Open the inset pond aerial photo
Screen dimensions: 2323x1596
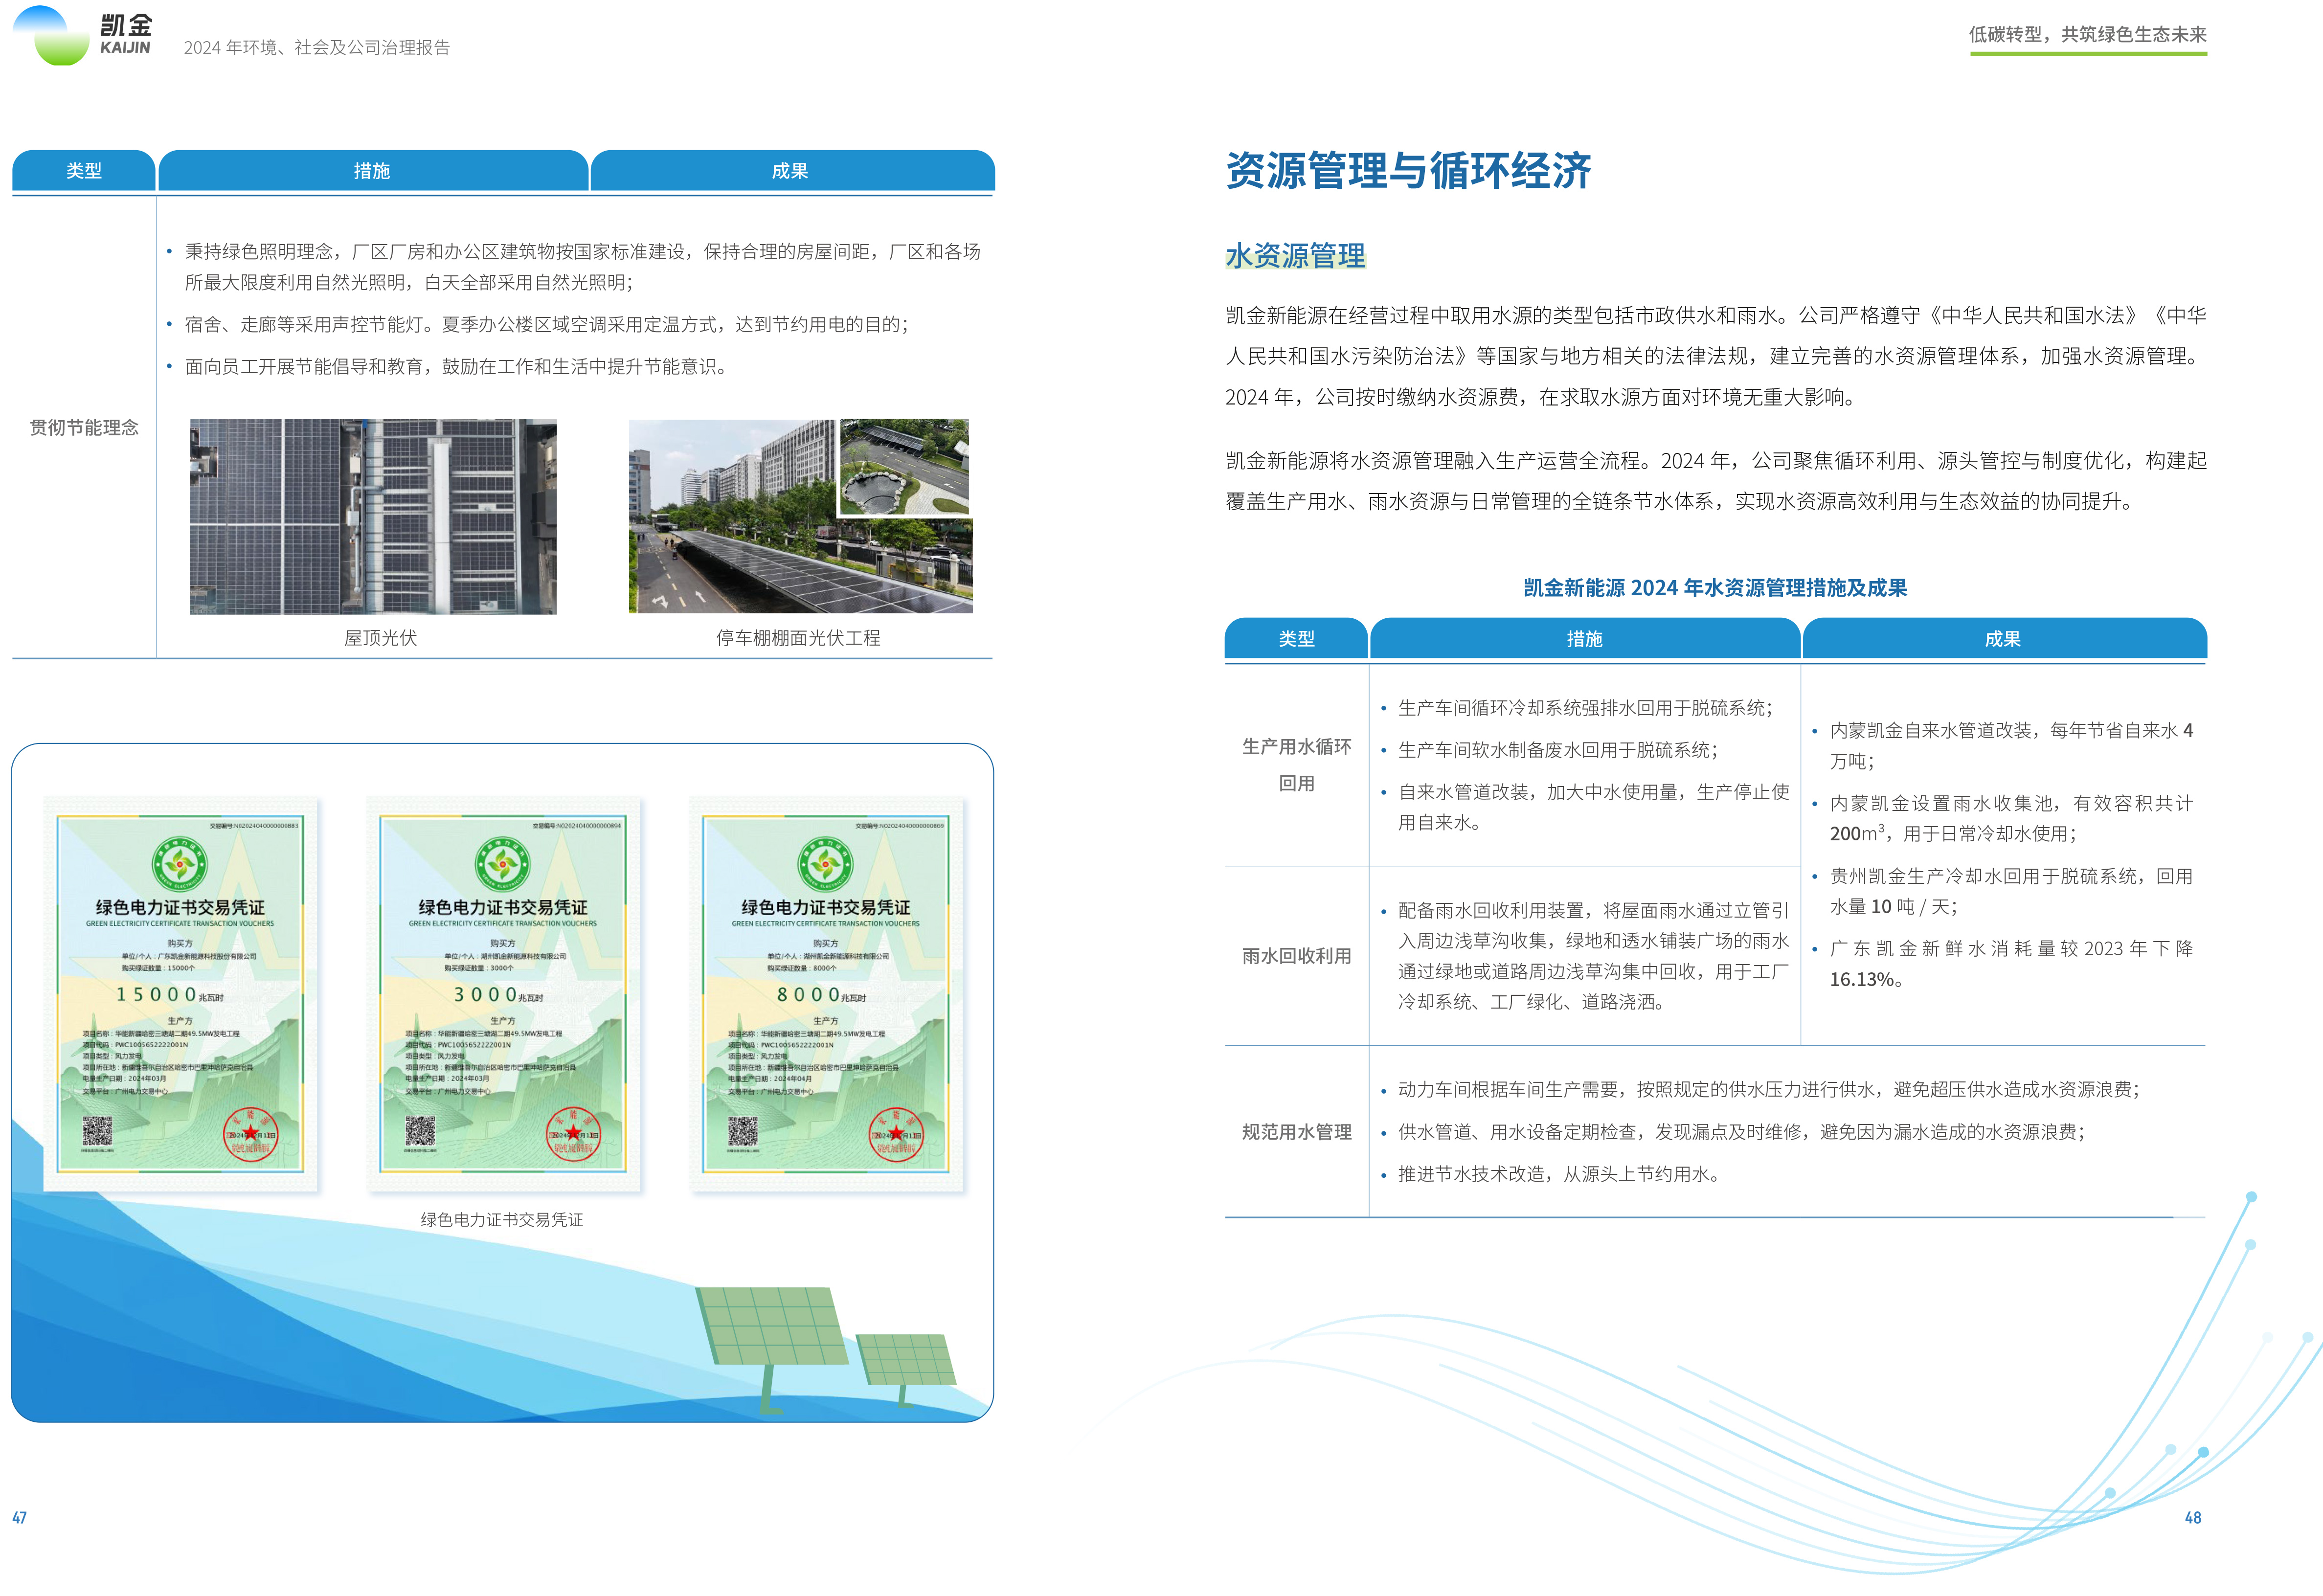pos(904,467)
